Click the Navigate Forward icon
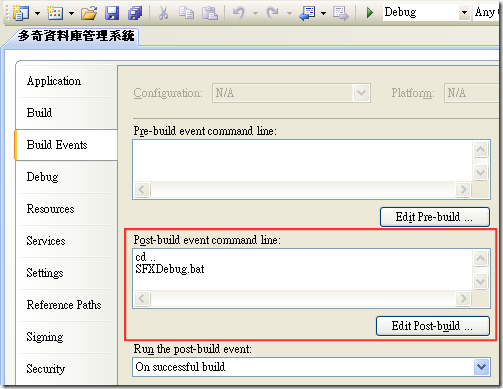 pos(341,13)
